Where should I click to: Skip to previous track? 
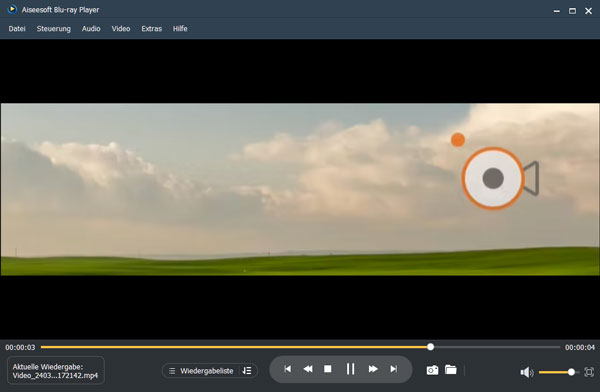tap(288, 369)
